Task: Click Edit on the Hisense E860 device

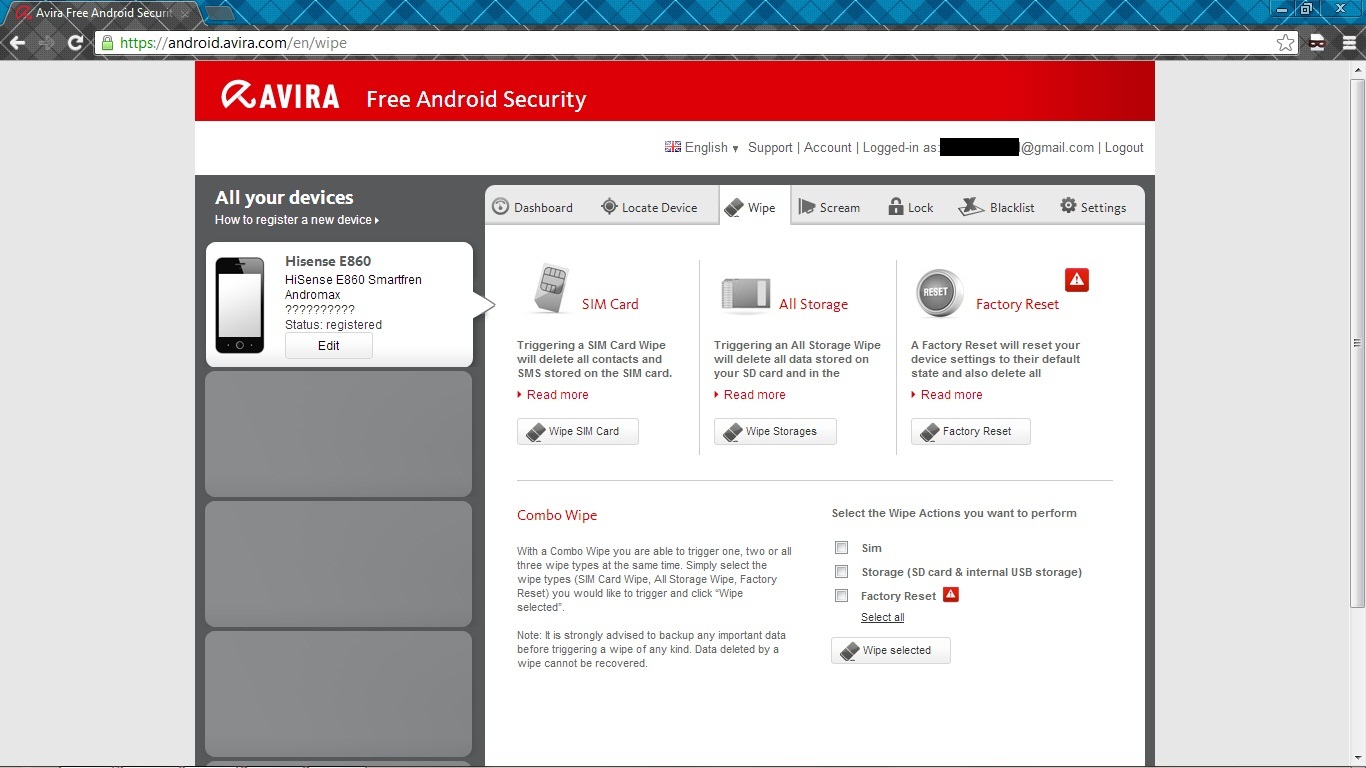Action: pyautogui.click(x=329, y=346)
